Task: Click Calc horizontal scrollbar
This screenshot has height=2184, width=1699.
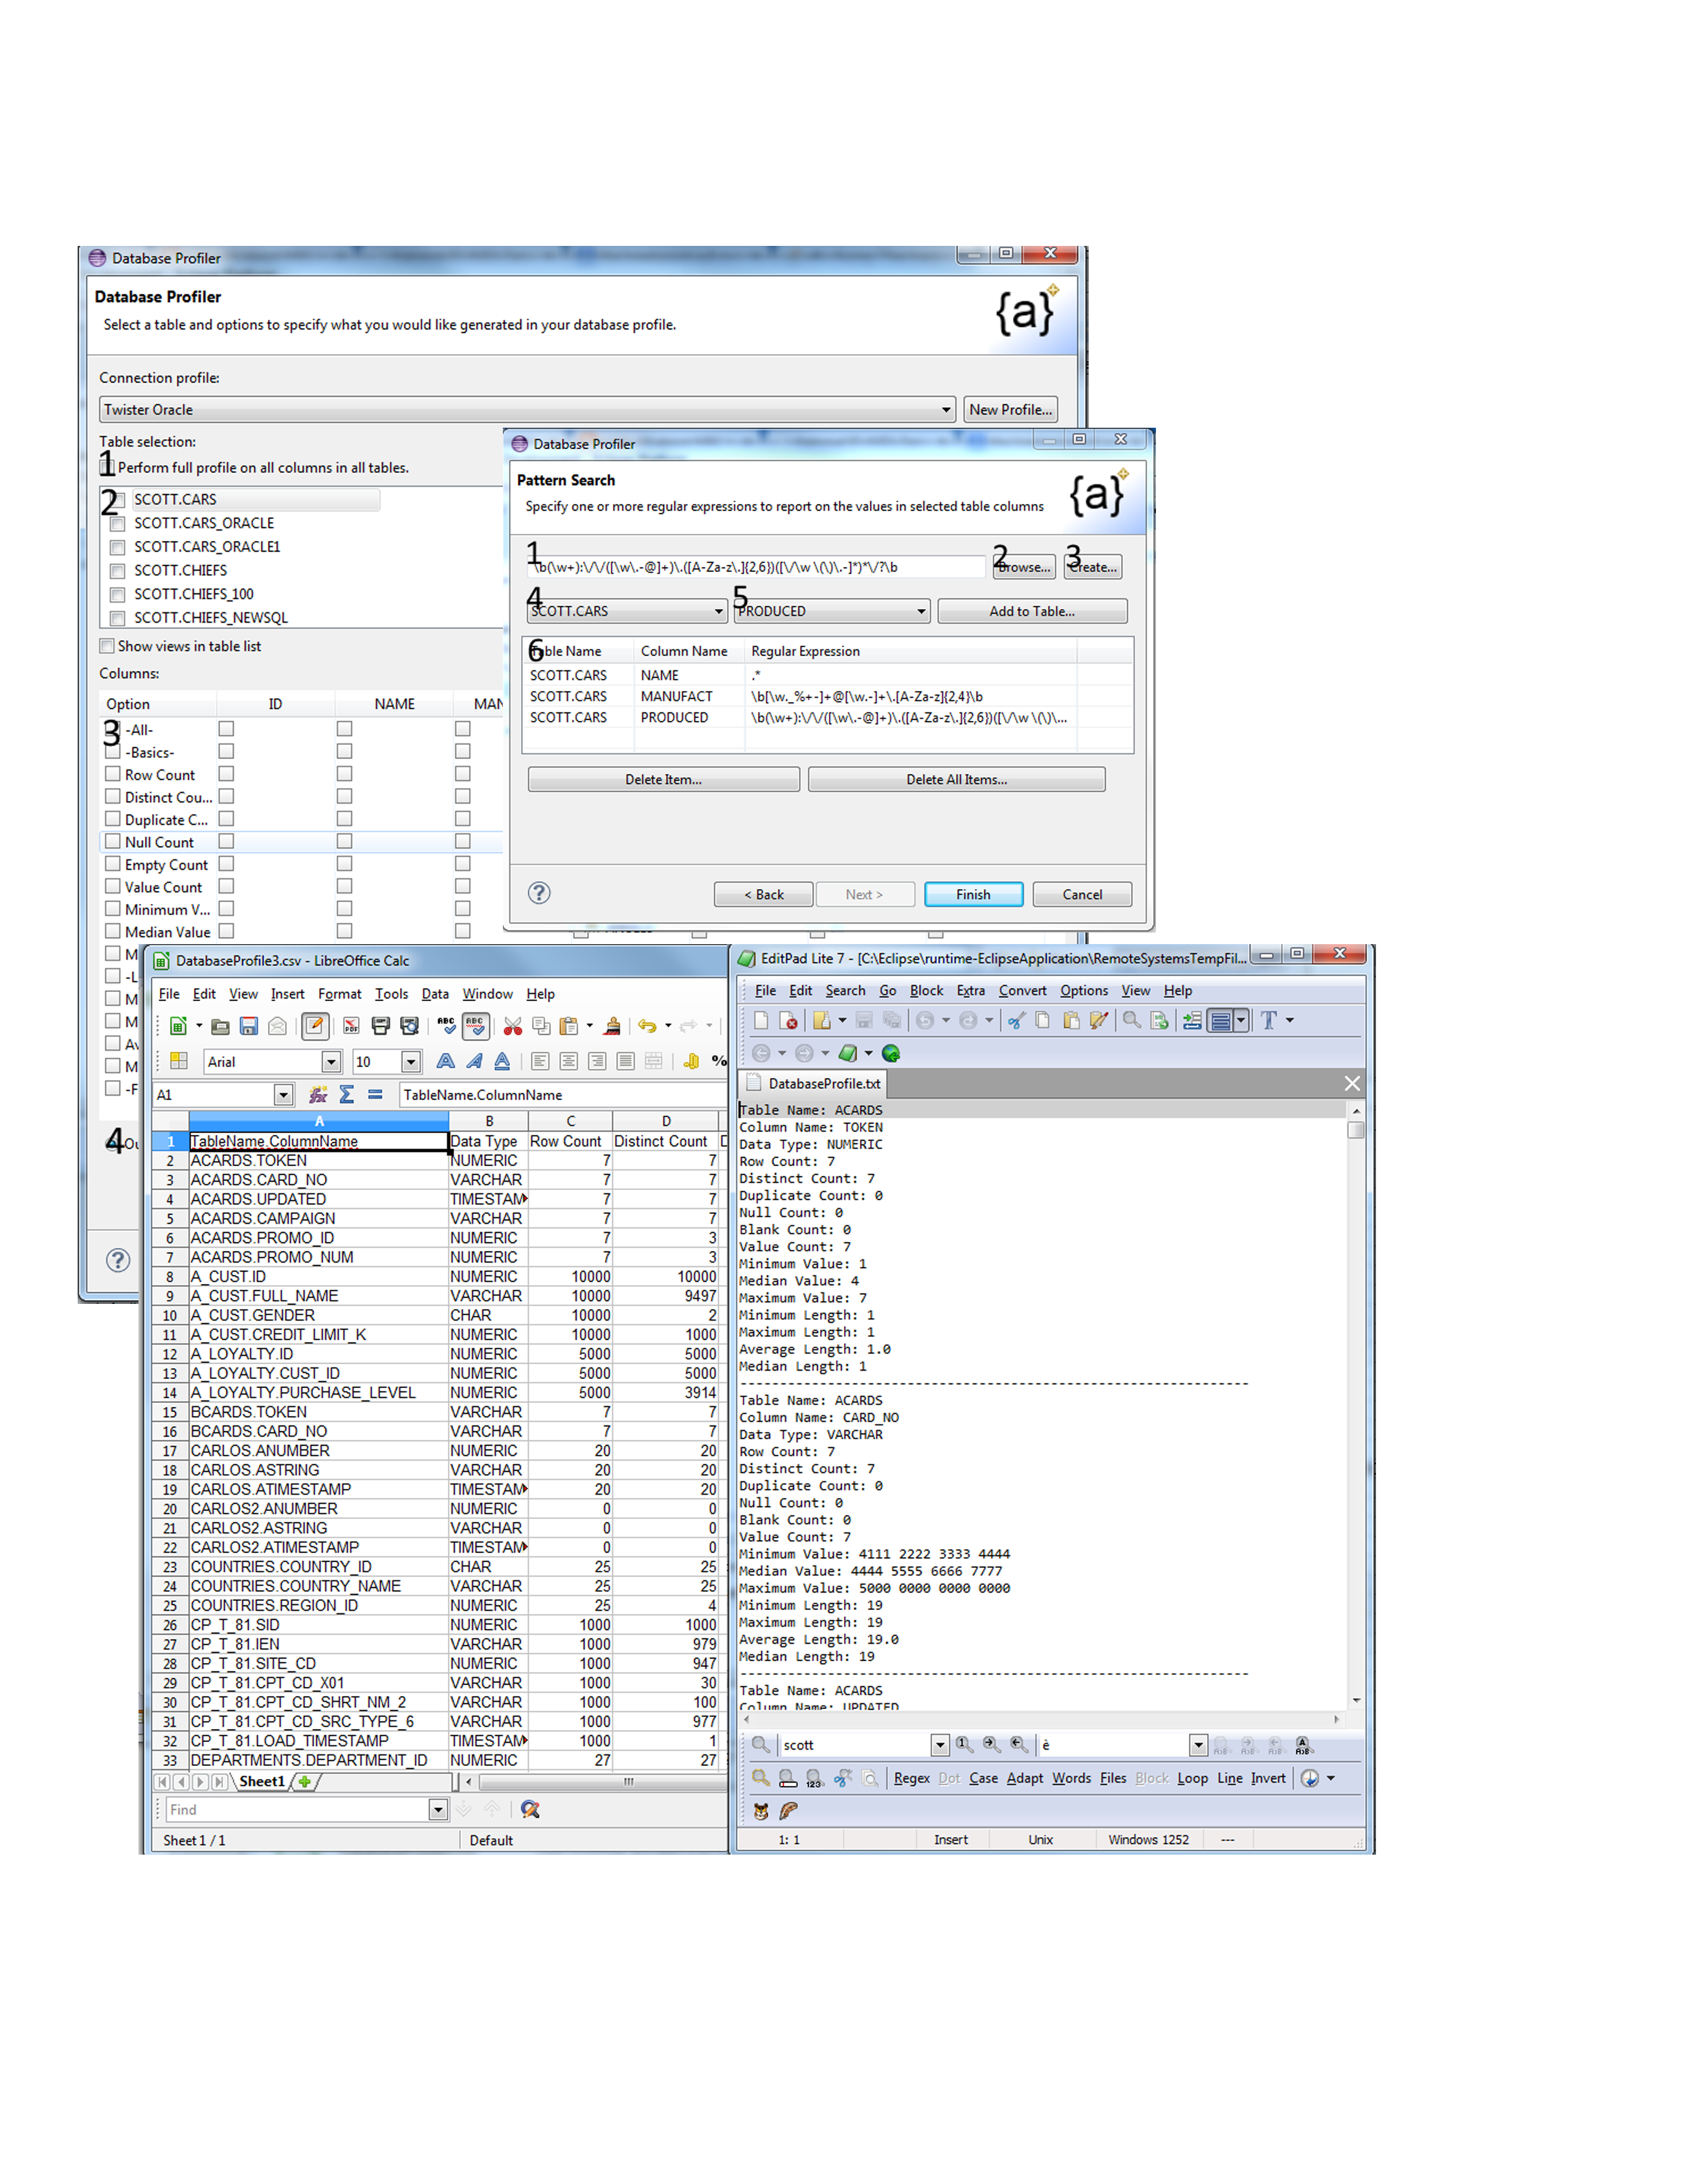Action: [597, 1782]
